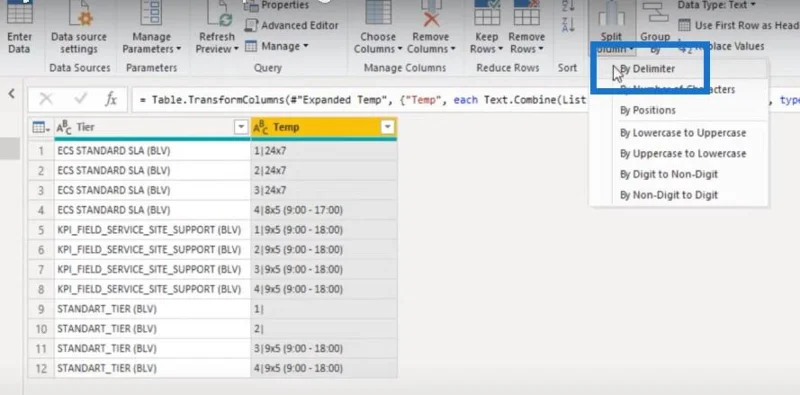Select the cell 4|8x5 (9:00 - 17:00)
The height and width of the screenshot is (395, 800).
pos(323,210)
